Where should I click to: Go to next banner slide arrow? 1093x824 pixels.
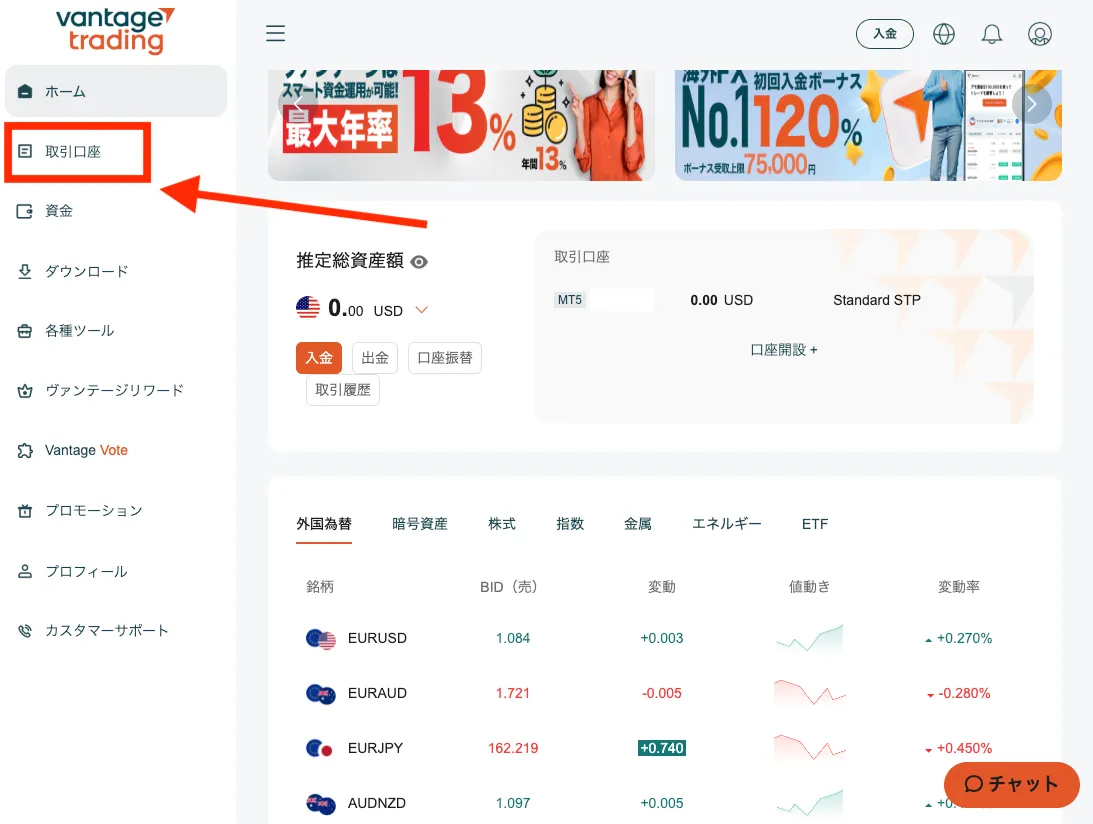pos(1032,105)
